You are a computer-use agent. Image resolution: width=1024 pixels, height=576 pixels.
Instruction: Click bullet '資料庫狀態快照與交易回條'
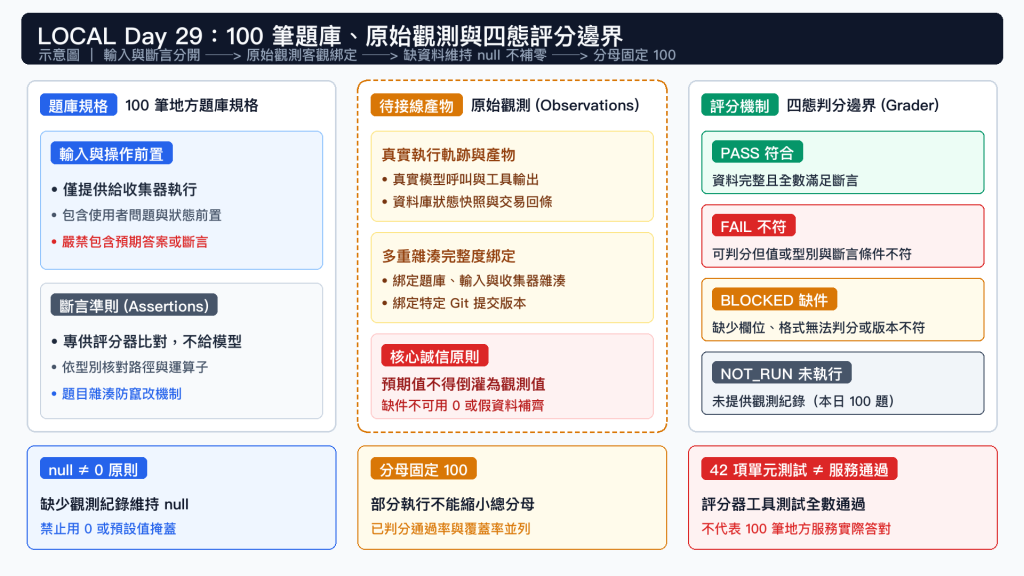(472, 202)
